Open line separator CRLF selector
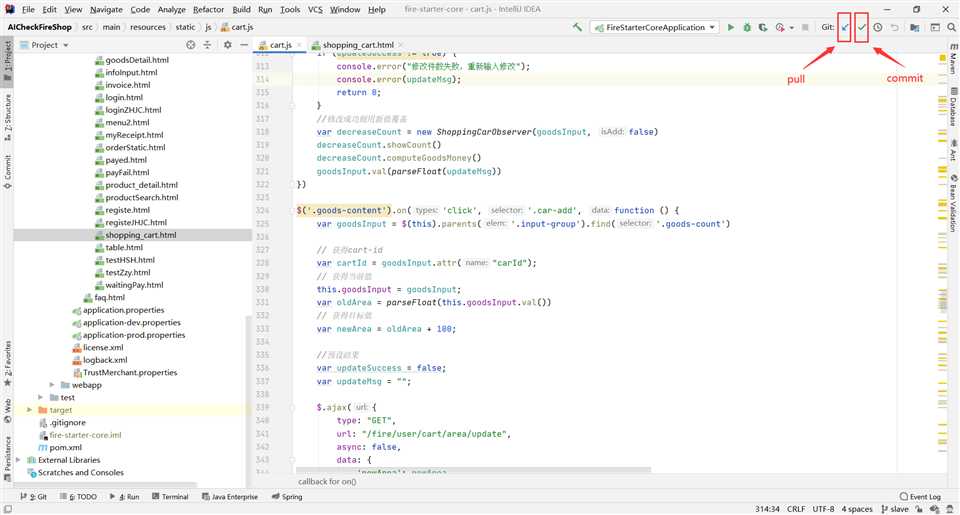960x515 pixels. (x=796, y=509)
